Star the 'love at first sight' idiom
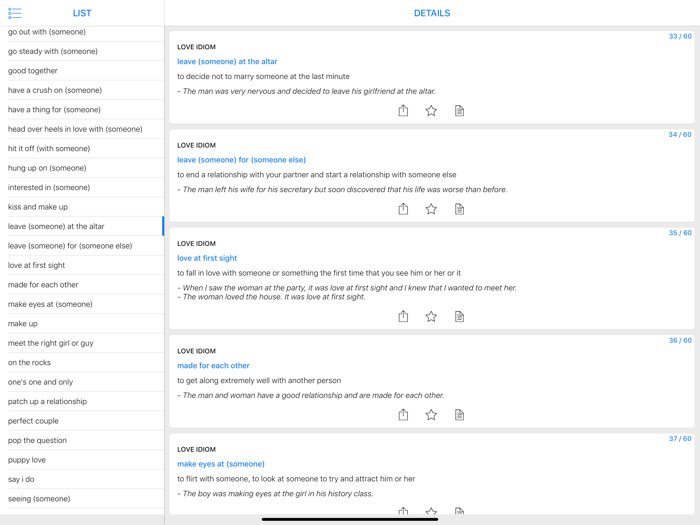 (431, 317)
